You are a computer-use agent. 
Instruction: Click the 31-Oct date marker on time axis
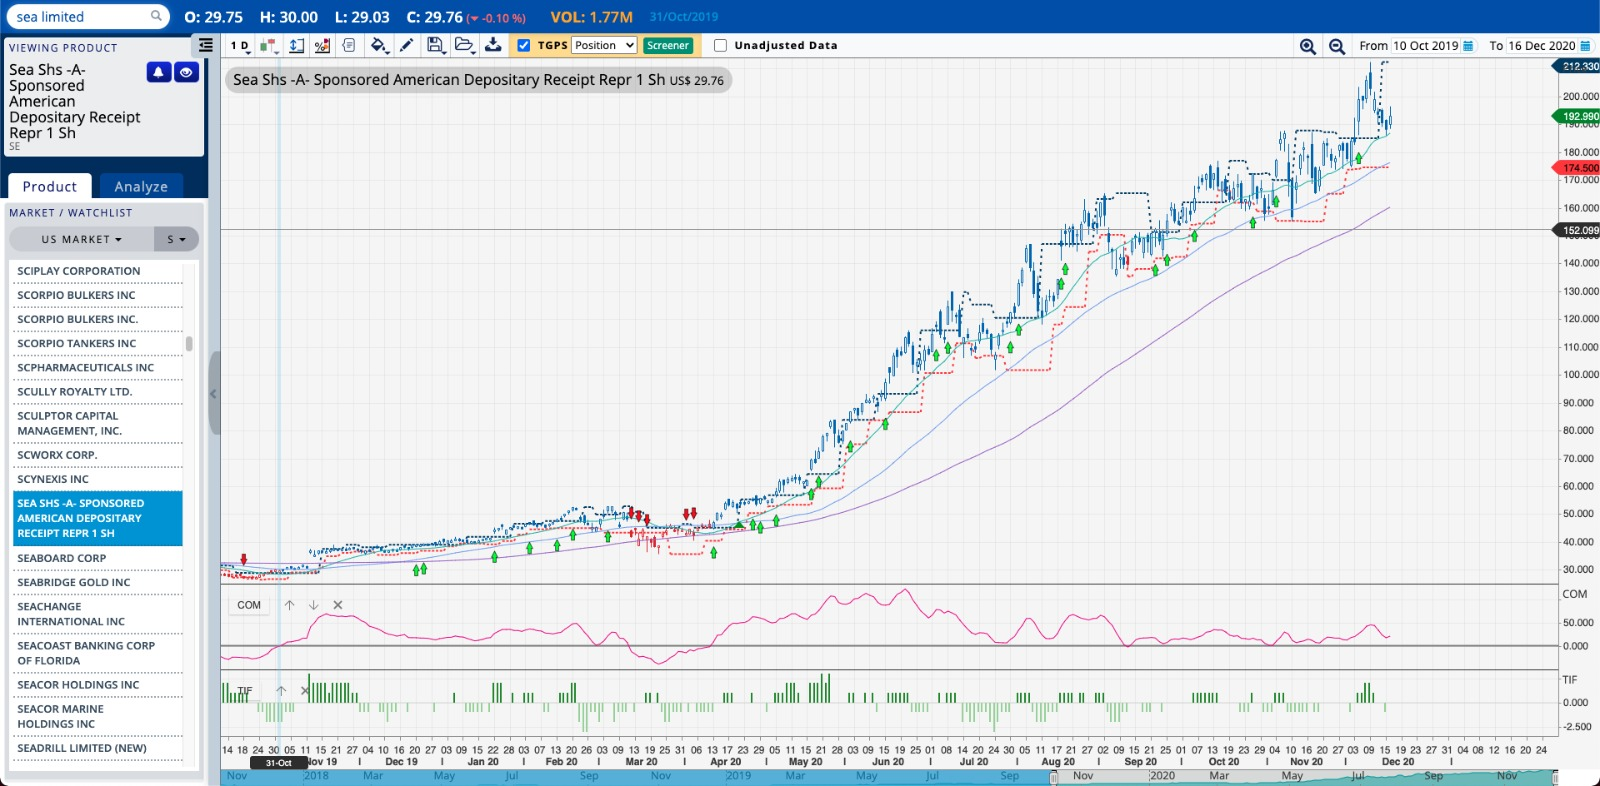coord(279,763)
